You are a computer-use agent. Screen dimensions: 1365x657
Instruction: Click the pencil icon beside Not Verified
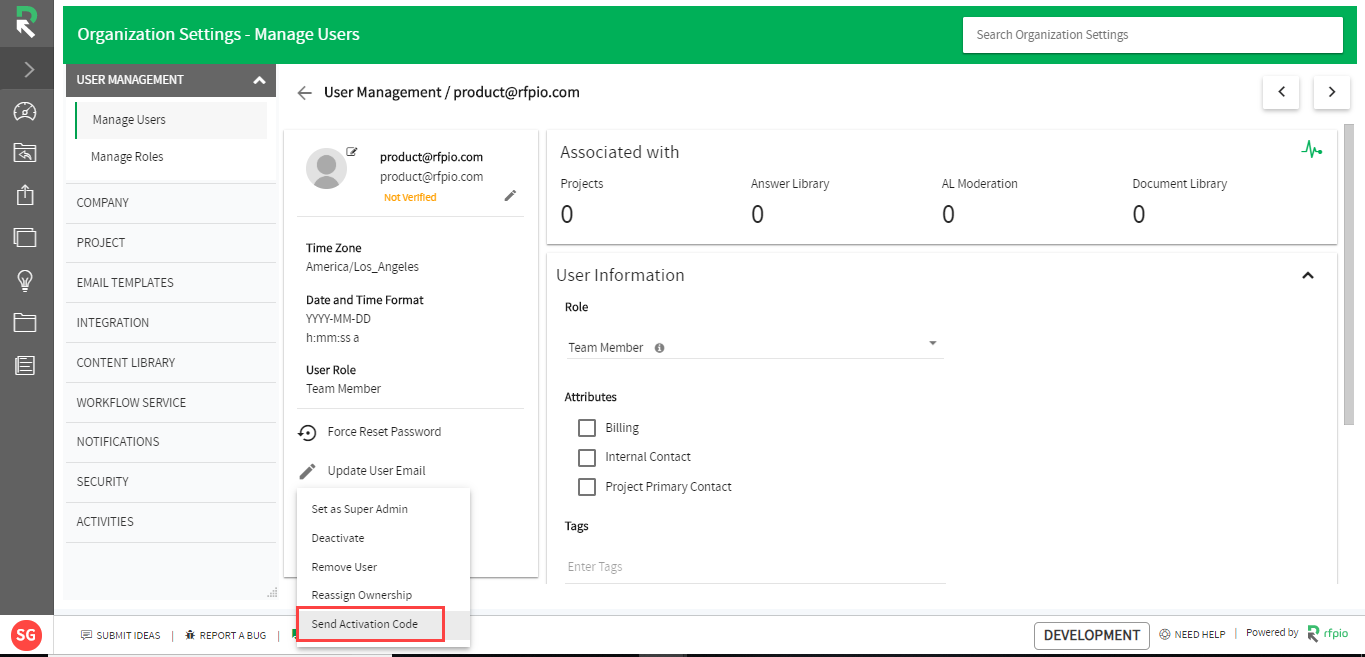pos(510,196)
